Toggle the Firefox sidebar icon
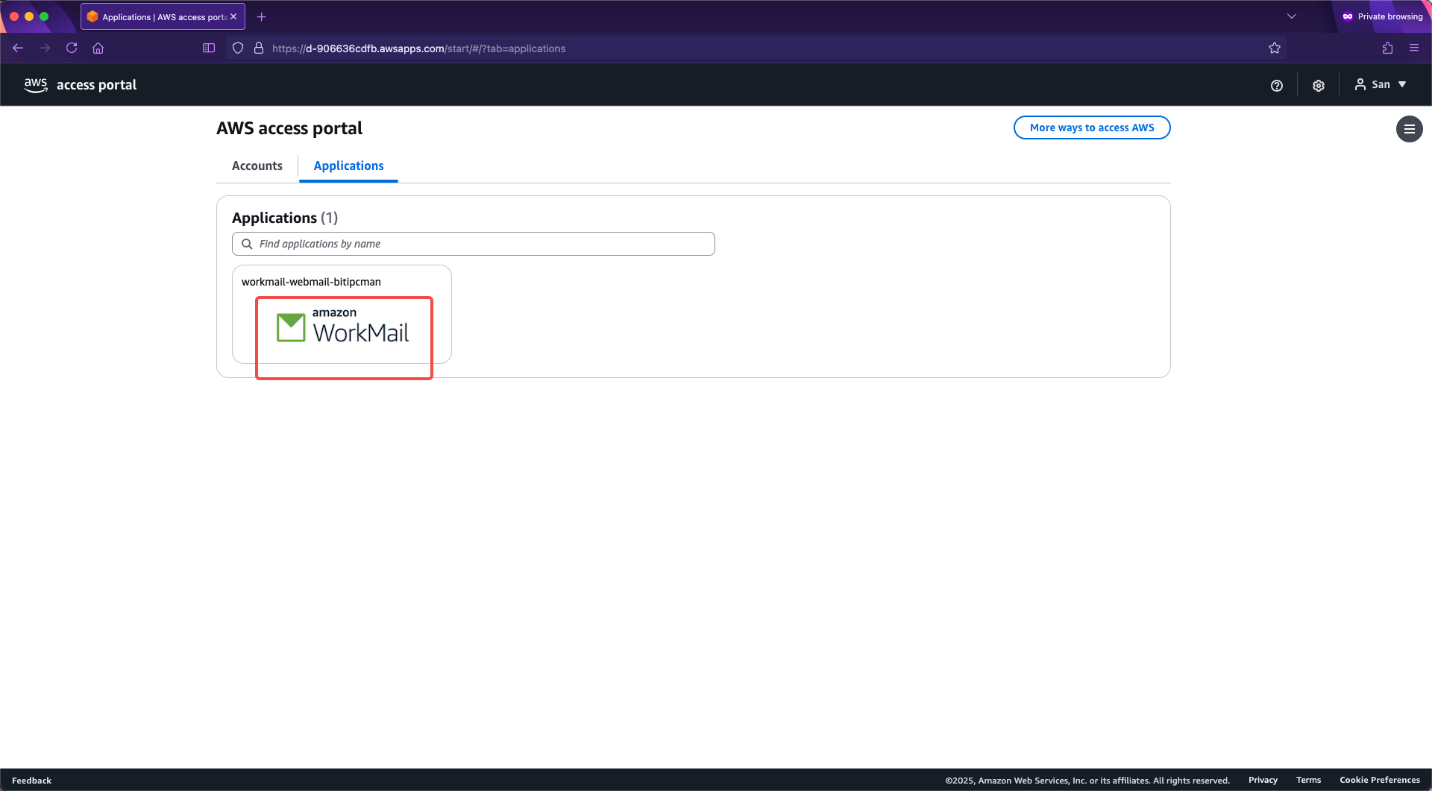 point(209,48)
